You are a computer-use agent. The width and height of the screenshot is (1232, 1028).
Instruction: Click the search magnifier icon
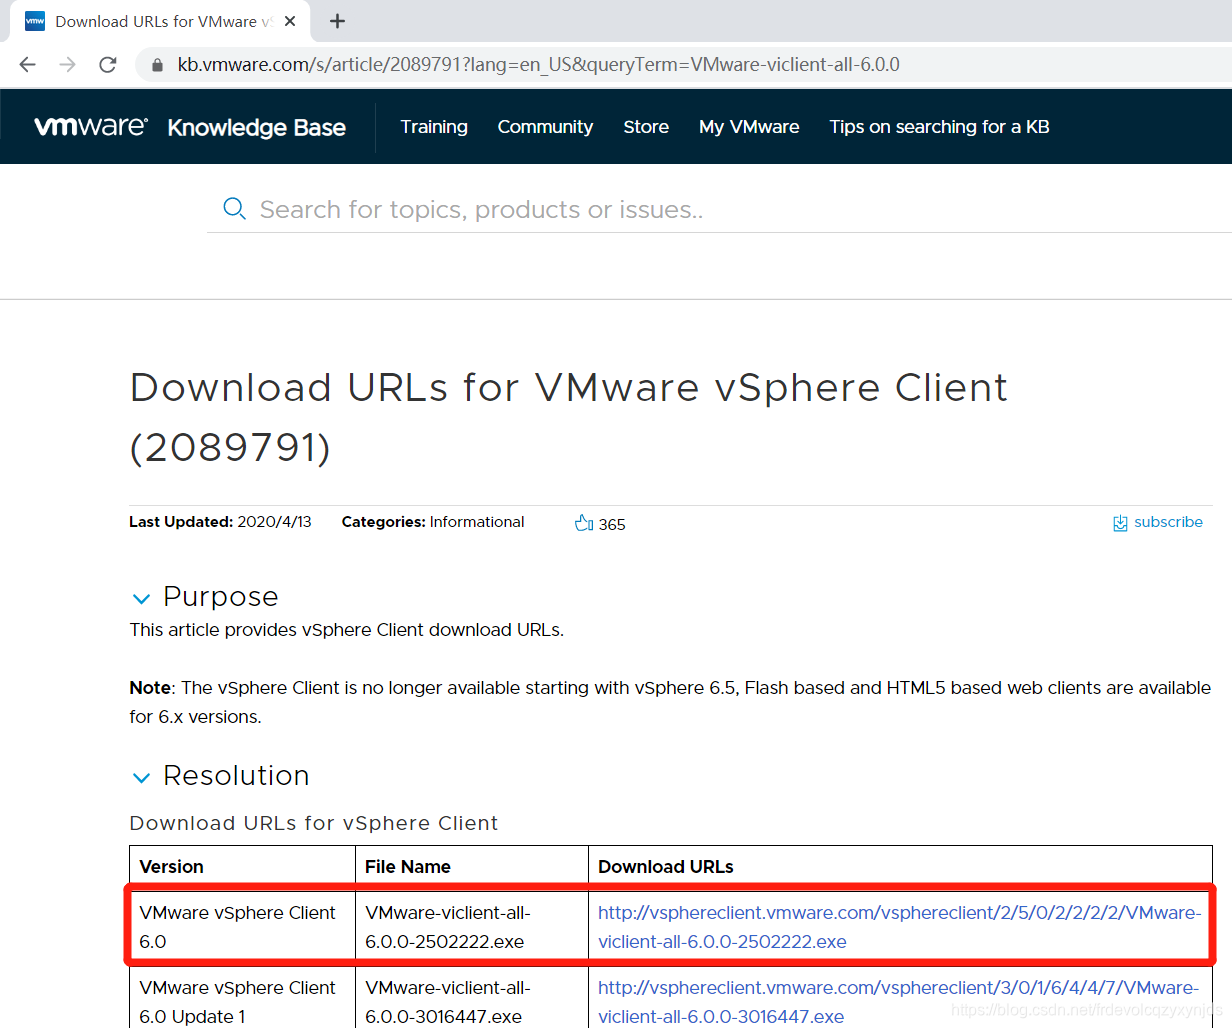234,209
